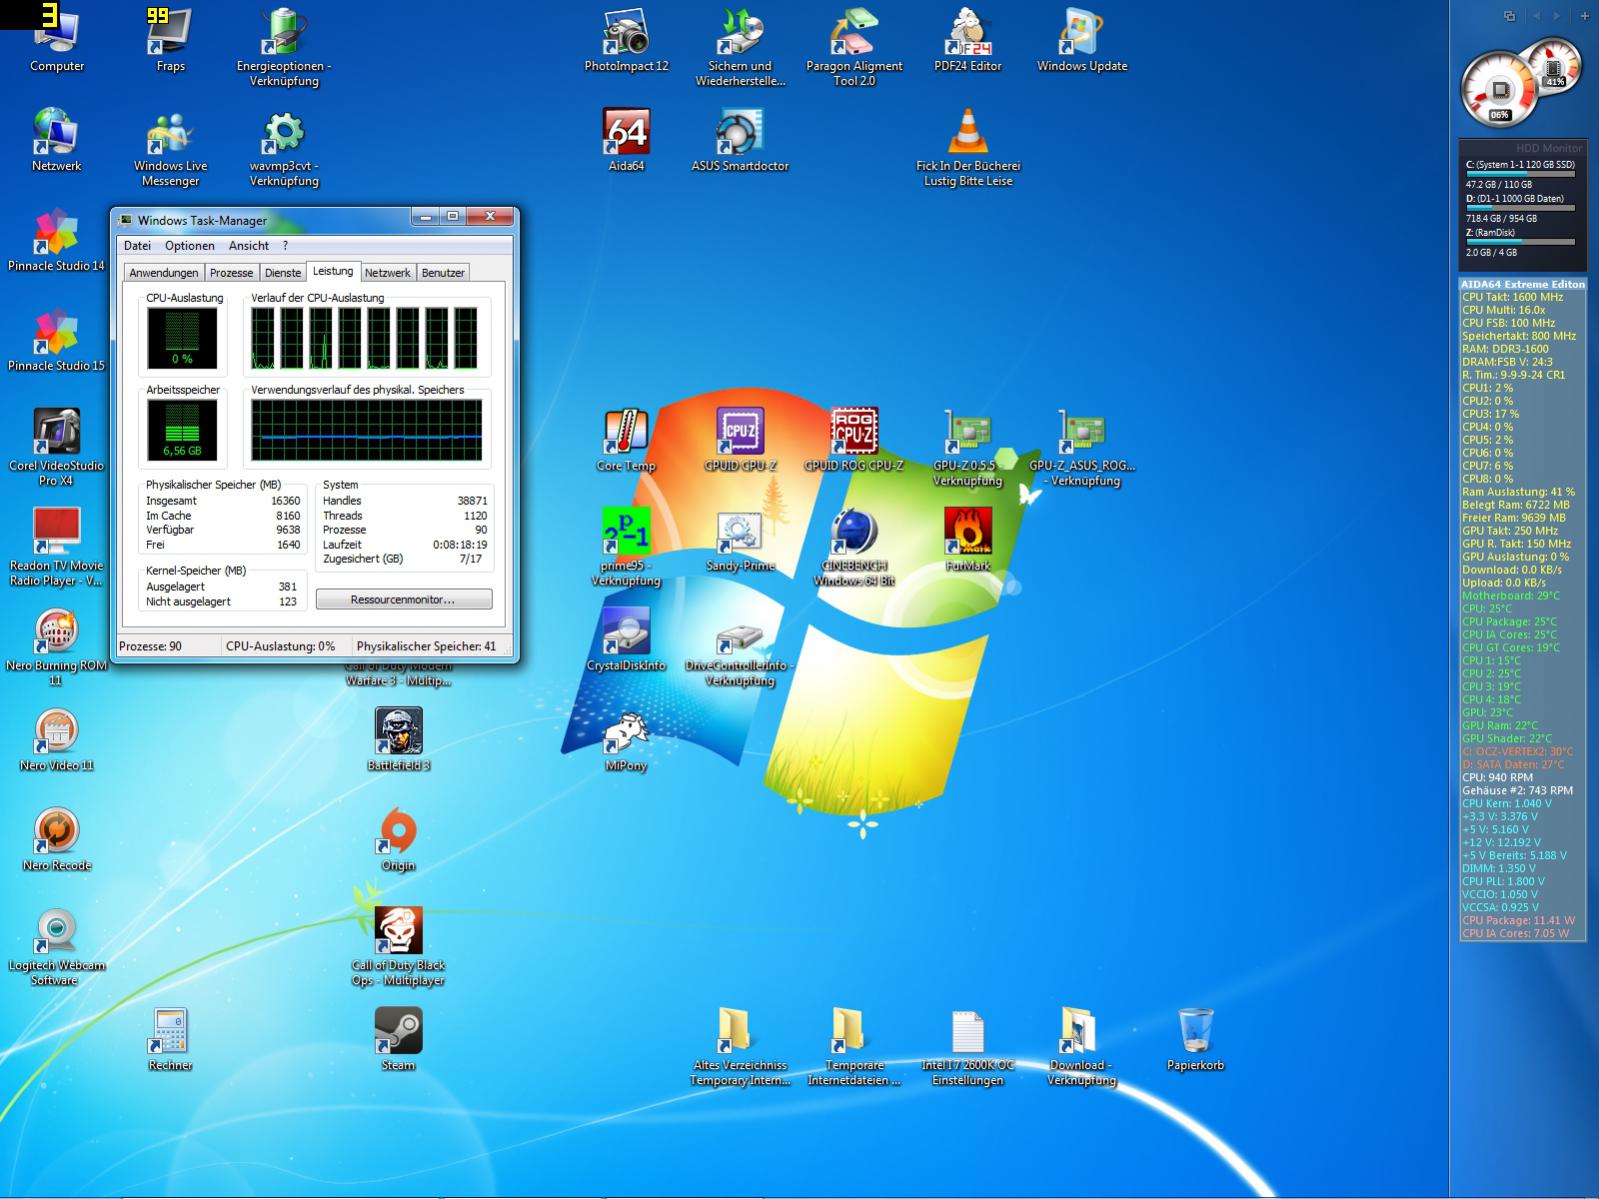1599x1199 pixels.
Task: Launch Paragon Alignment Tool 2.0
Action: pyautogui.click(x=854, y=46)
